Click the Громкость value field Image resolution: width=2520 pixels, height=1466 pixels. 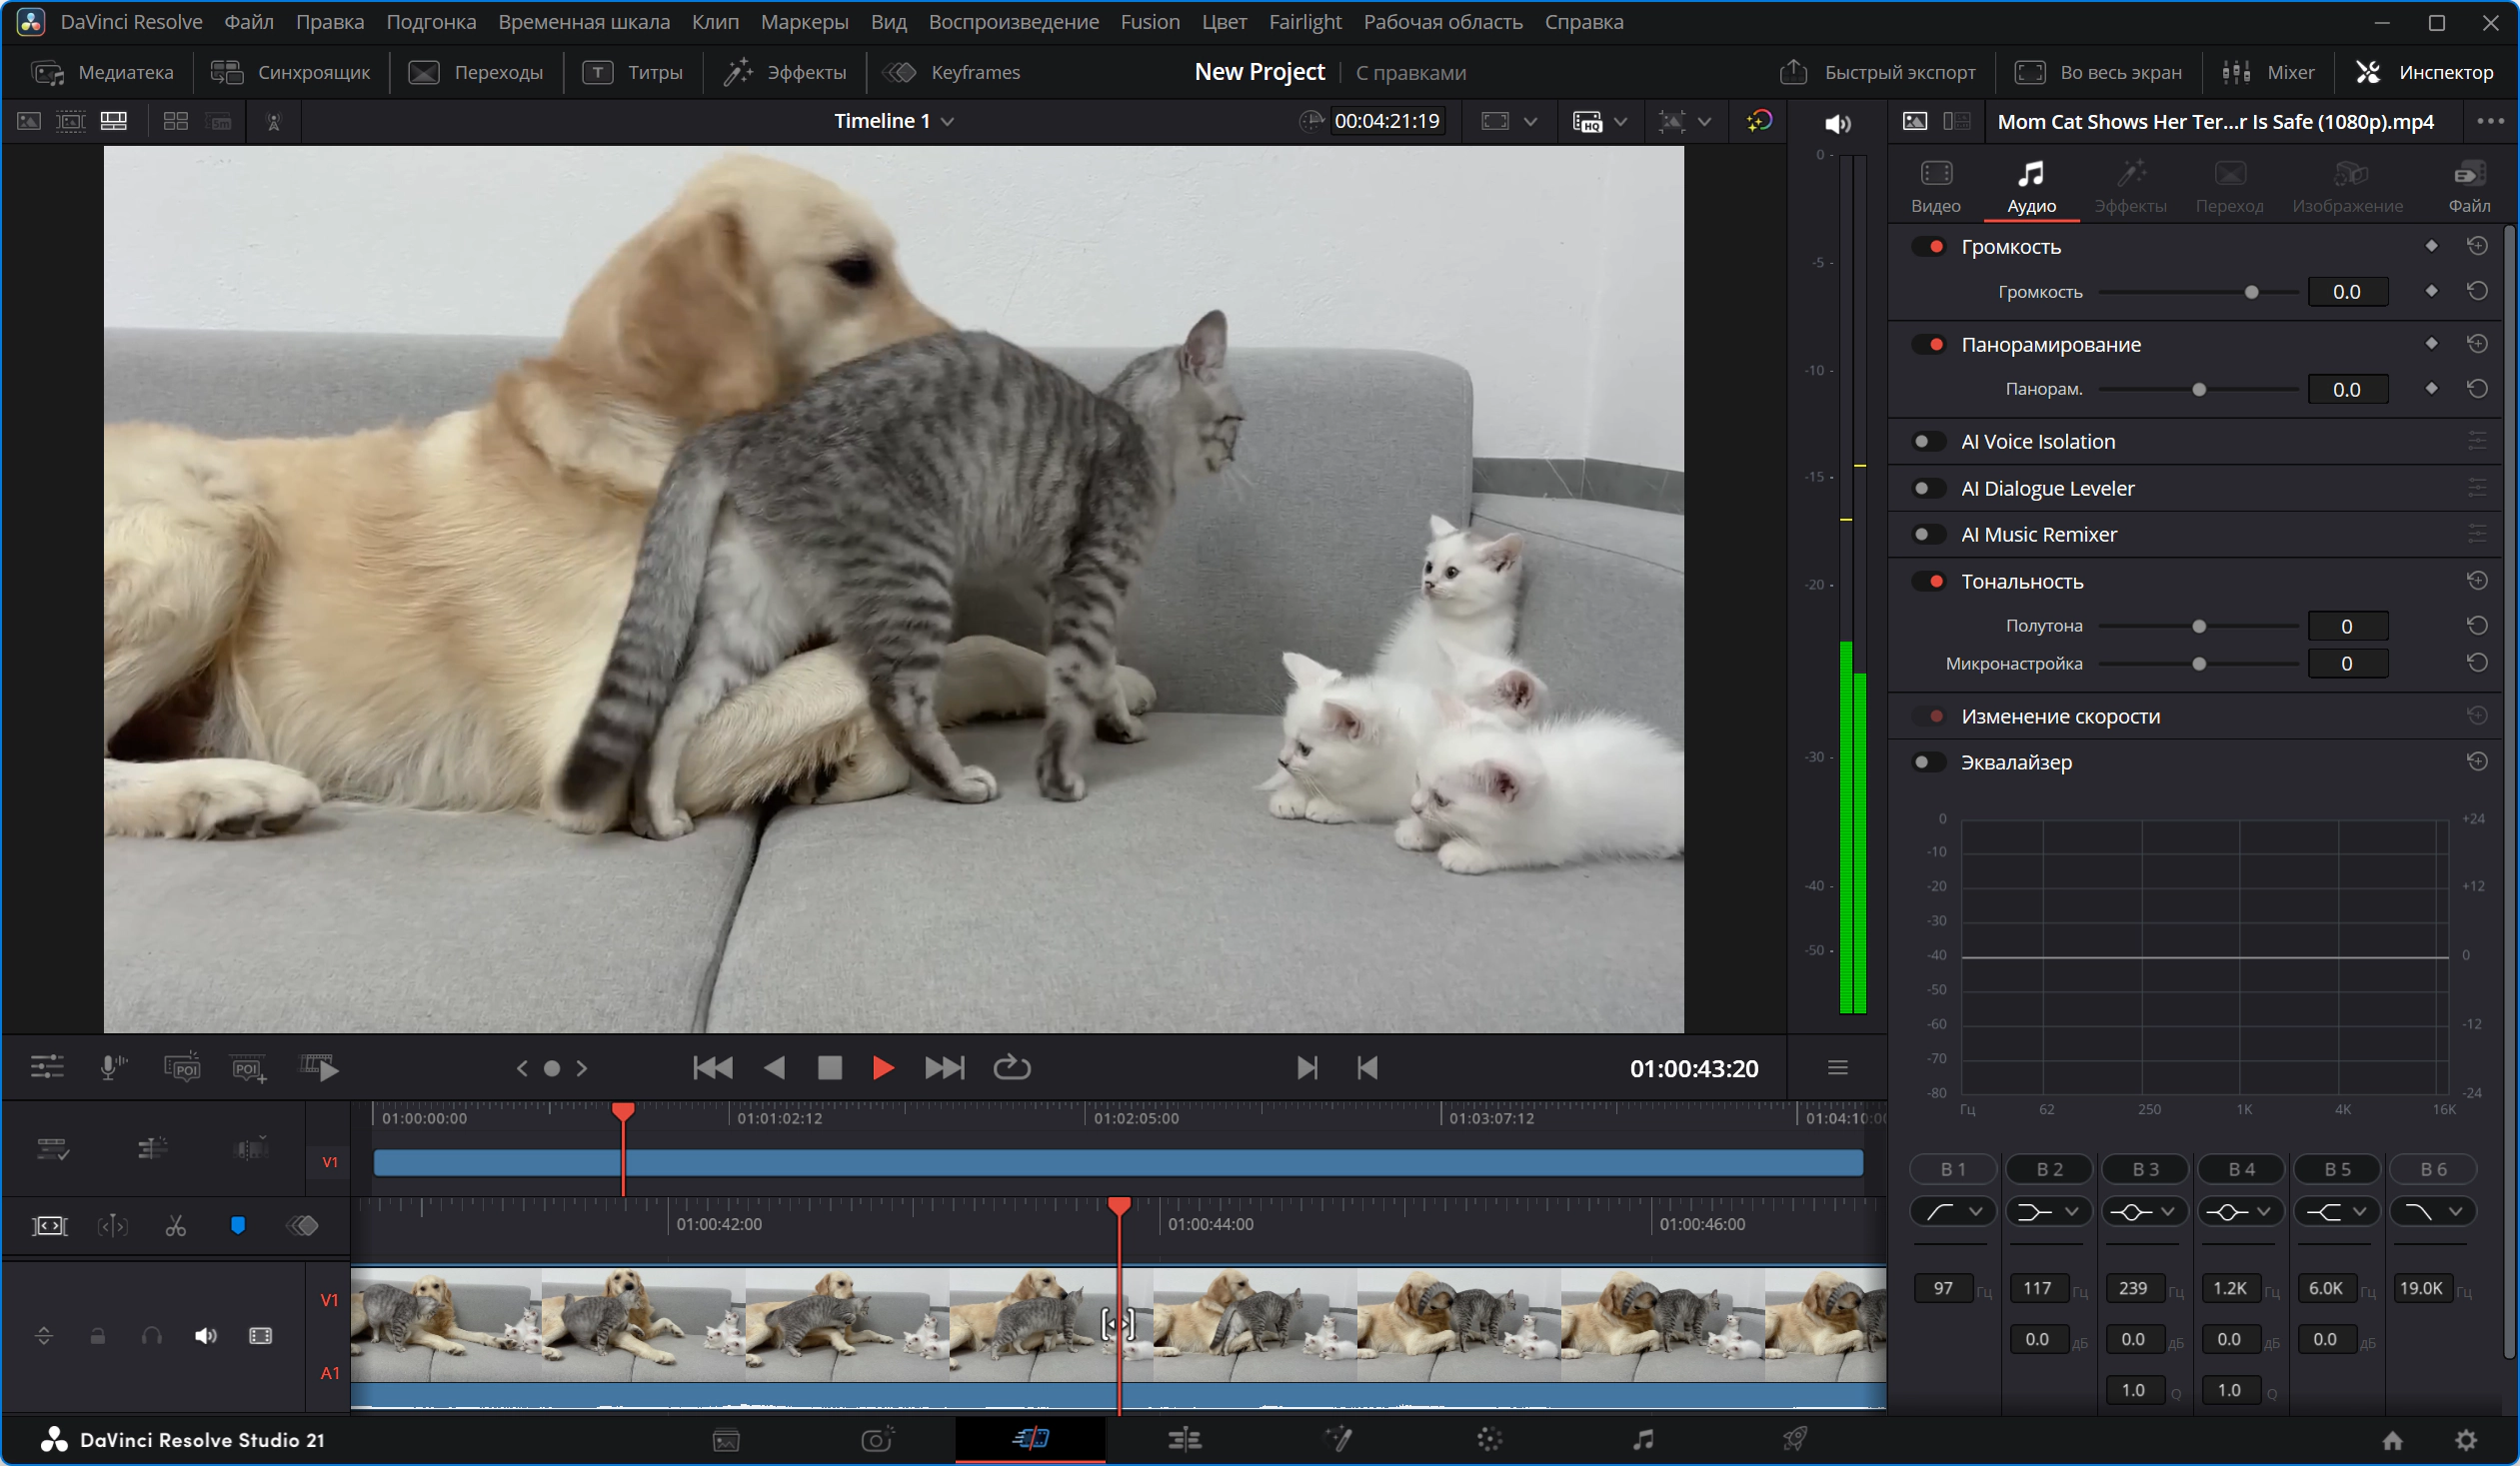(x=2346, y=292)
